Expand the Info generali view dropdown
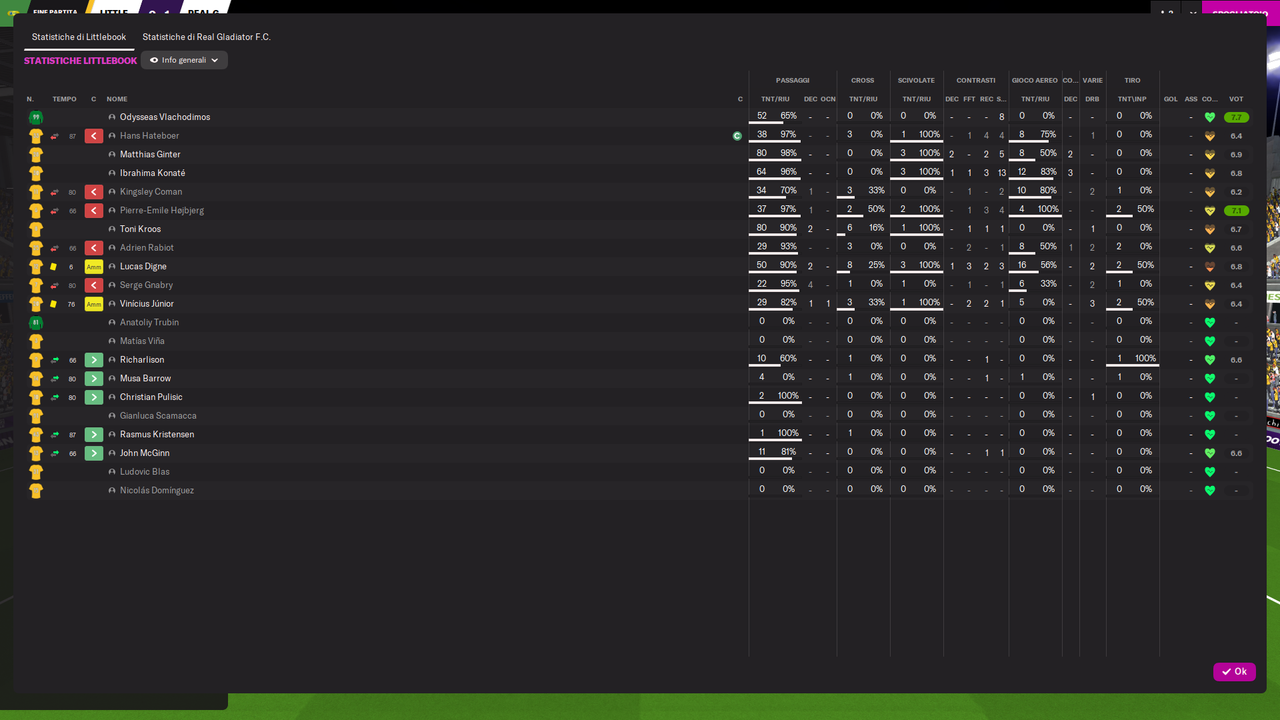 click(x=184, y=60)
